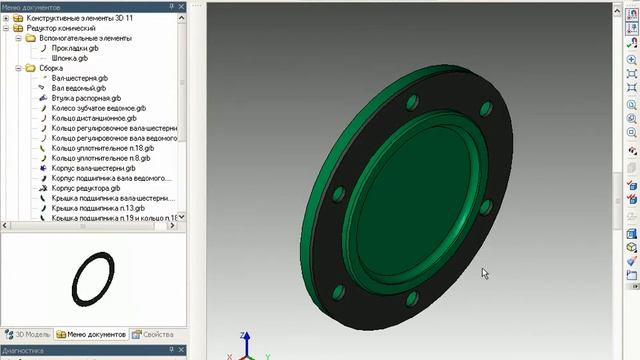Select the Меню документов tab
The image size is (640, 360).
[91, 334]
